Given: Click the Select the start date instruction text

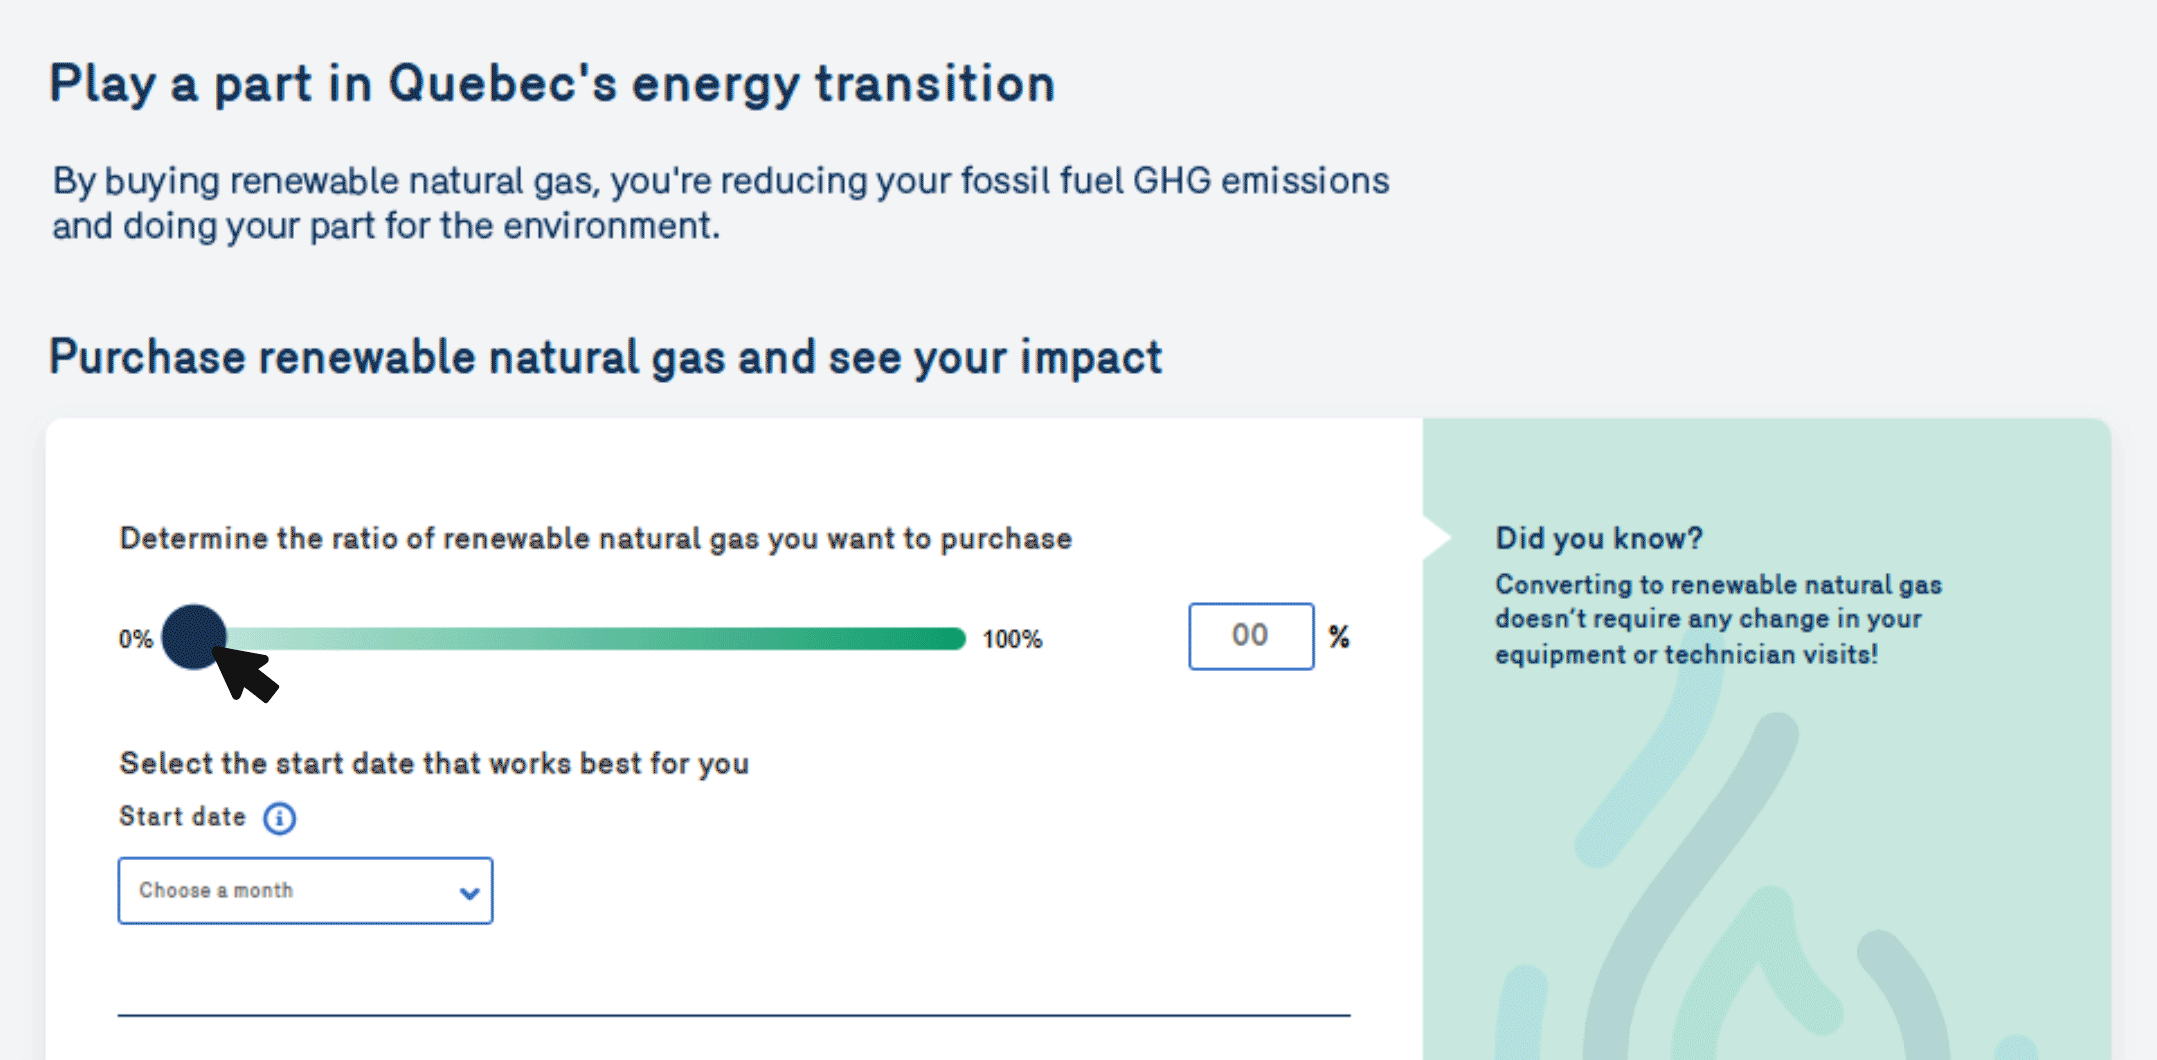Looking at the screenshot, I should (434, 764).
